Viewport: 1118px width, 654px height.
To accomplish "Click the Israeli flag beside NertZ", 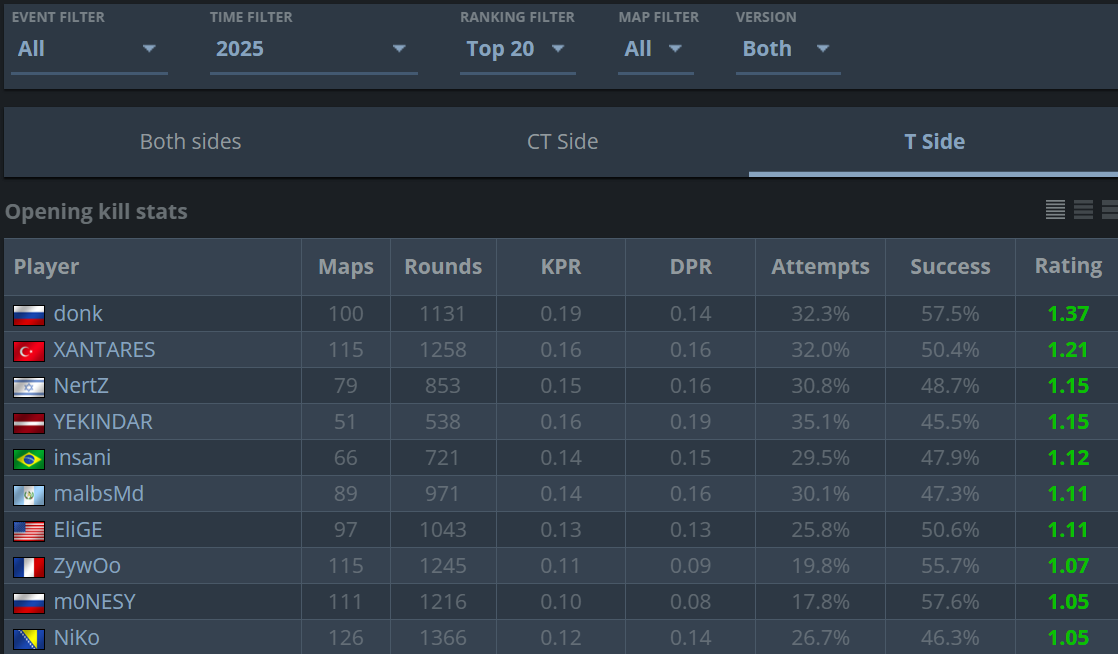I will click(x=29, y=387).
